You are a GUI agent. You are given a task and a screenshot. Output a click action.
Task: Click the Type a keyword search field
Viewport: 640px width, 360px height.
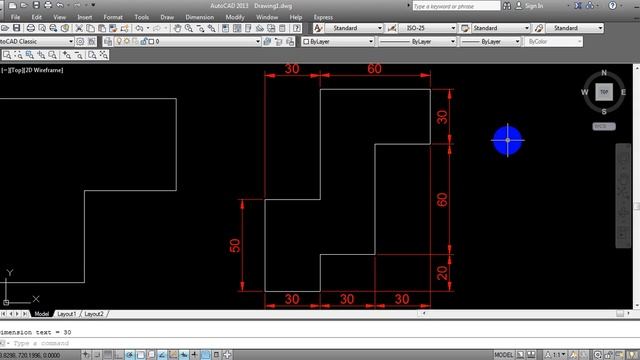(x=456, y=6)
